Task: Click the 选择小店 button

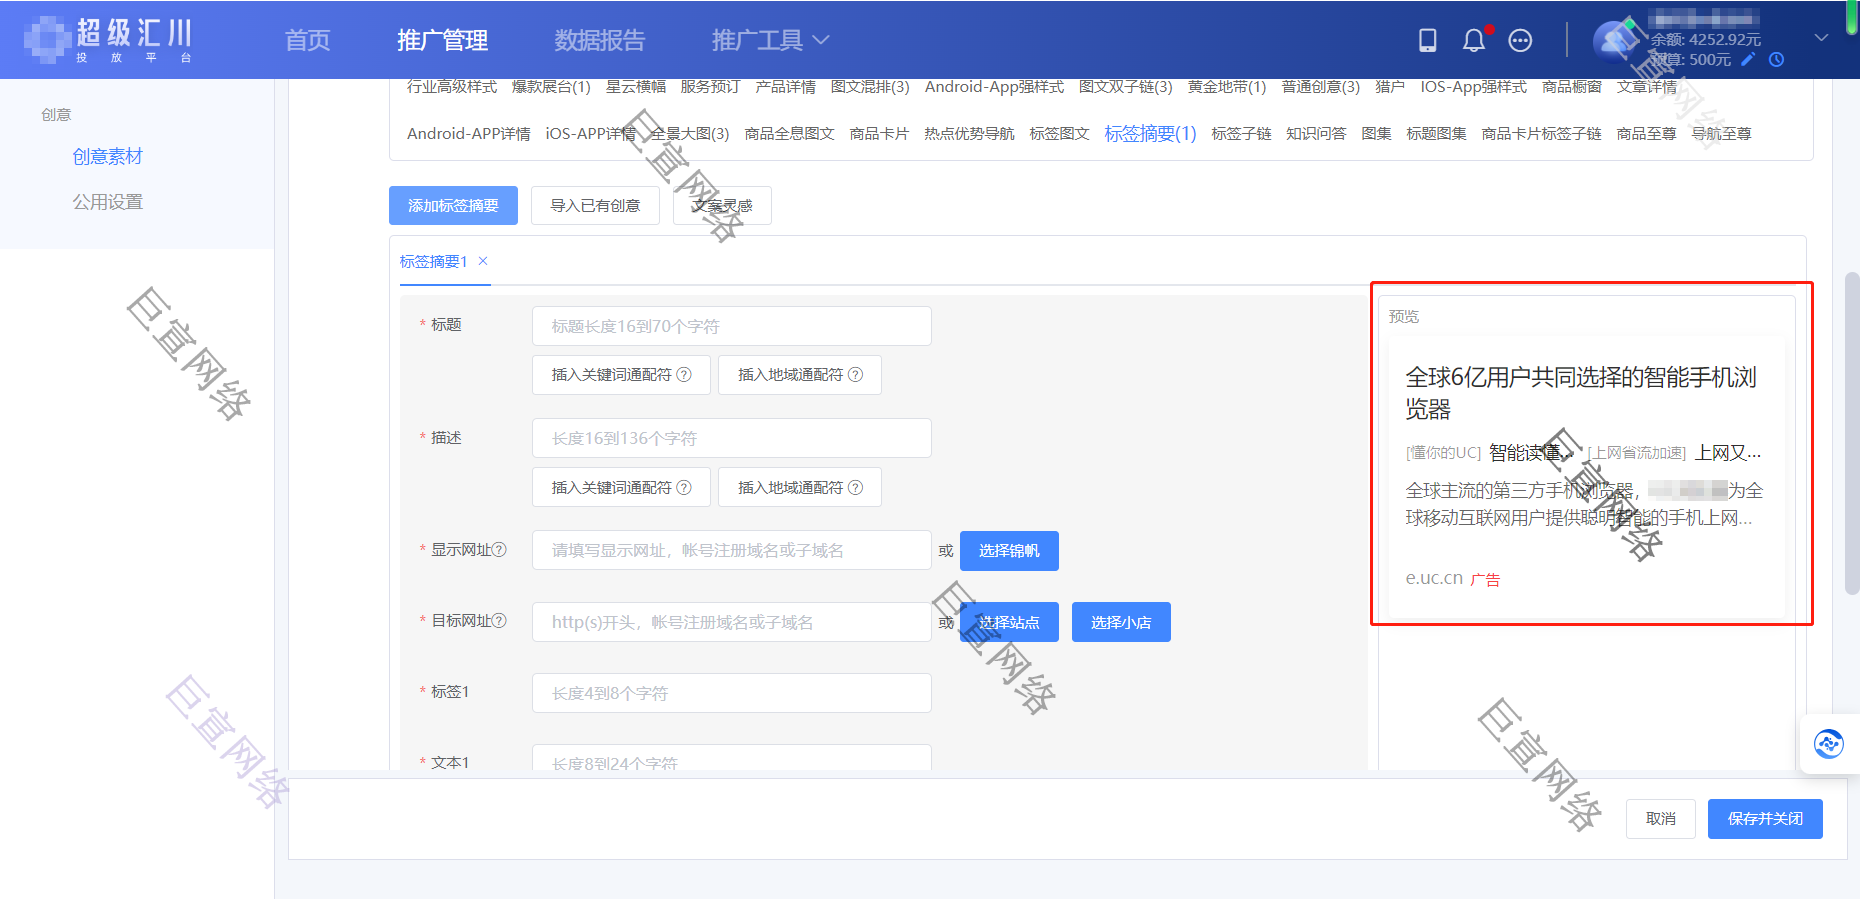Action: pyautogui.click(x=1121, y=622)
